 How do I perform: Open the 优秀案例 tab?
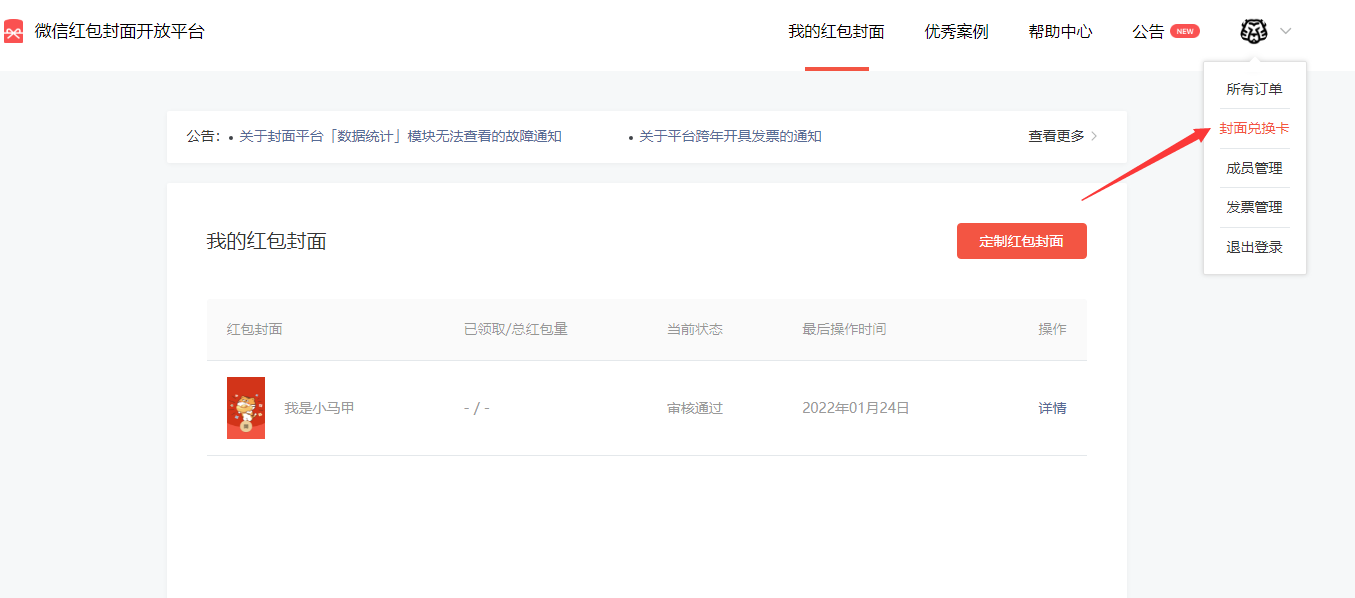[956, 32]
